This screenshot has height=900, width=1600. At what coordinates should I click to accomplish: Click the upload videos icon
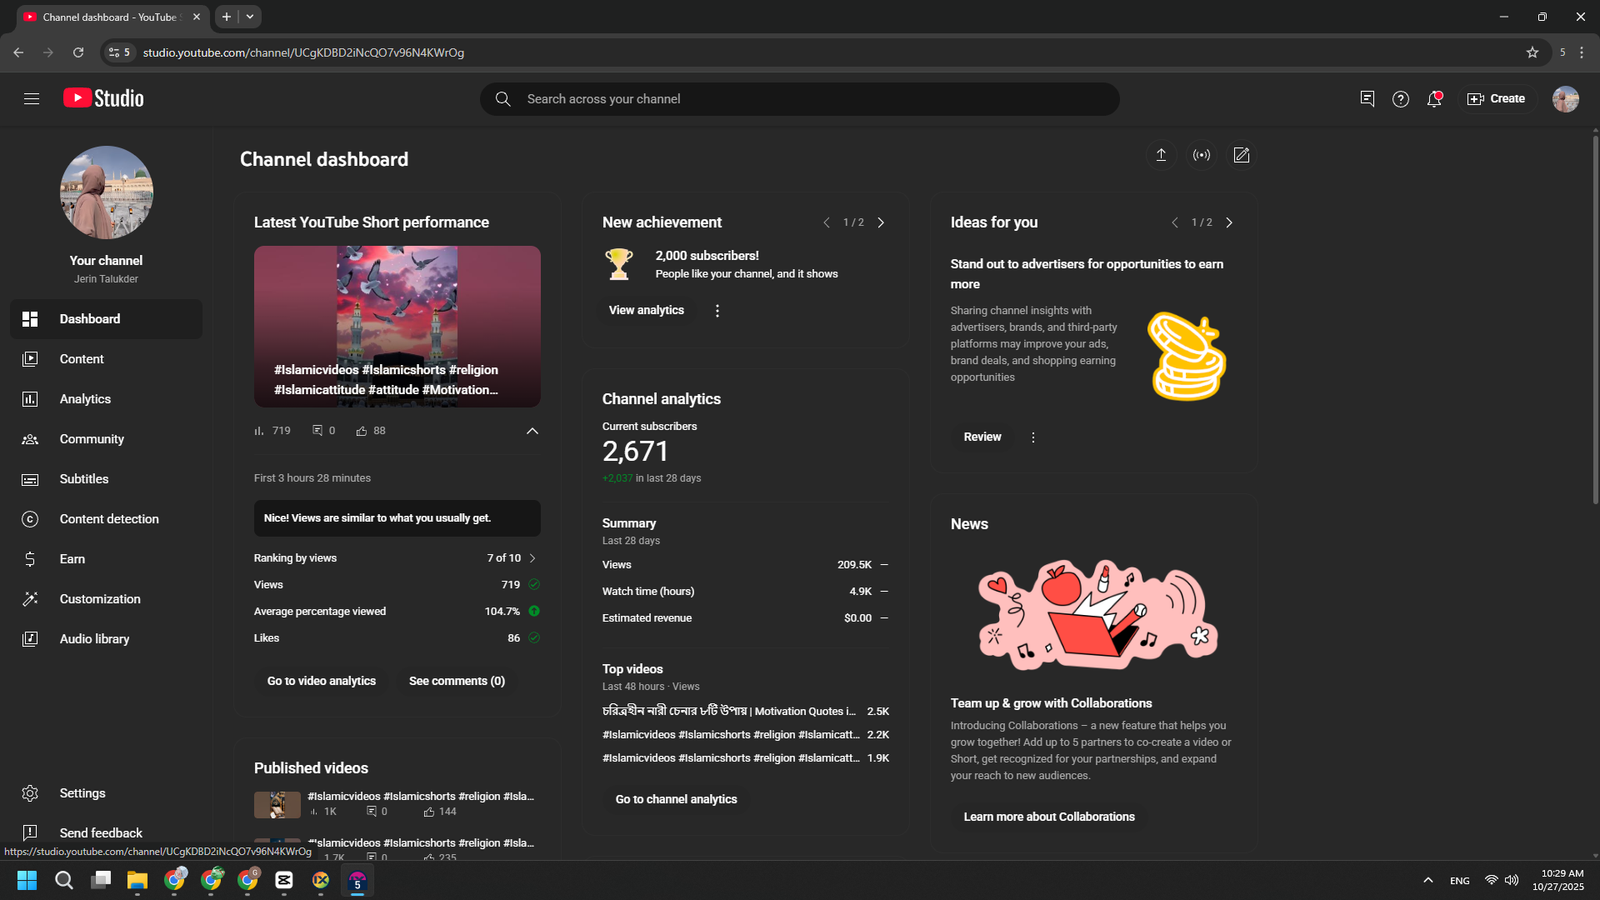(1161, 155)
